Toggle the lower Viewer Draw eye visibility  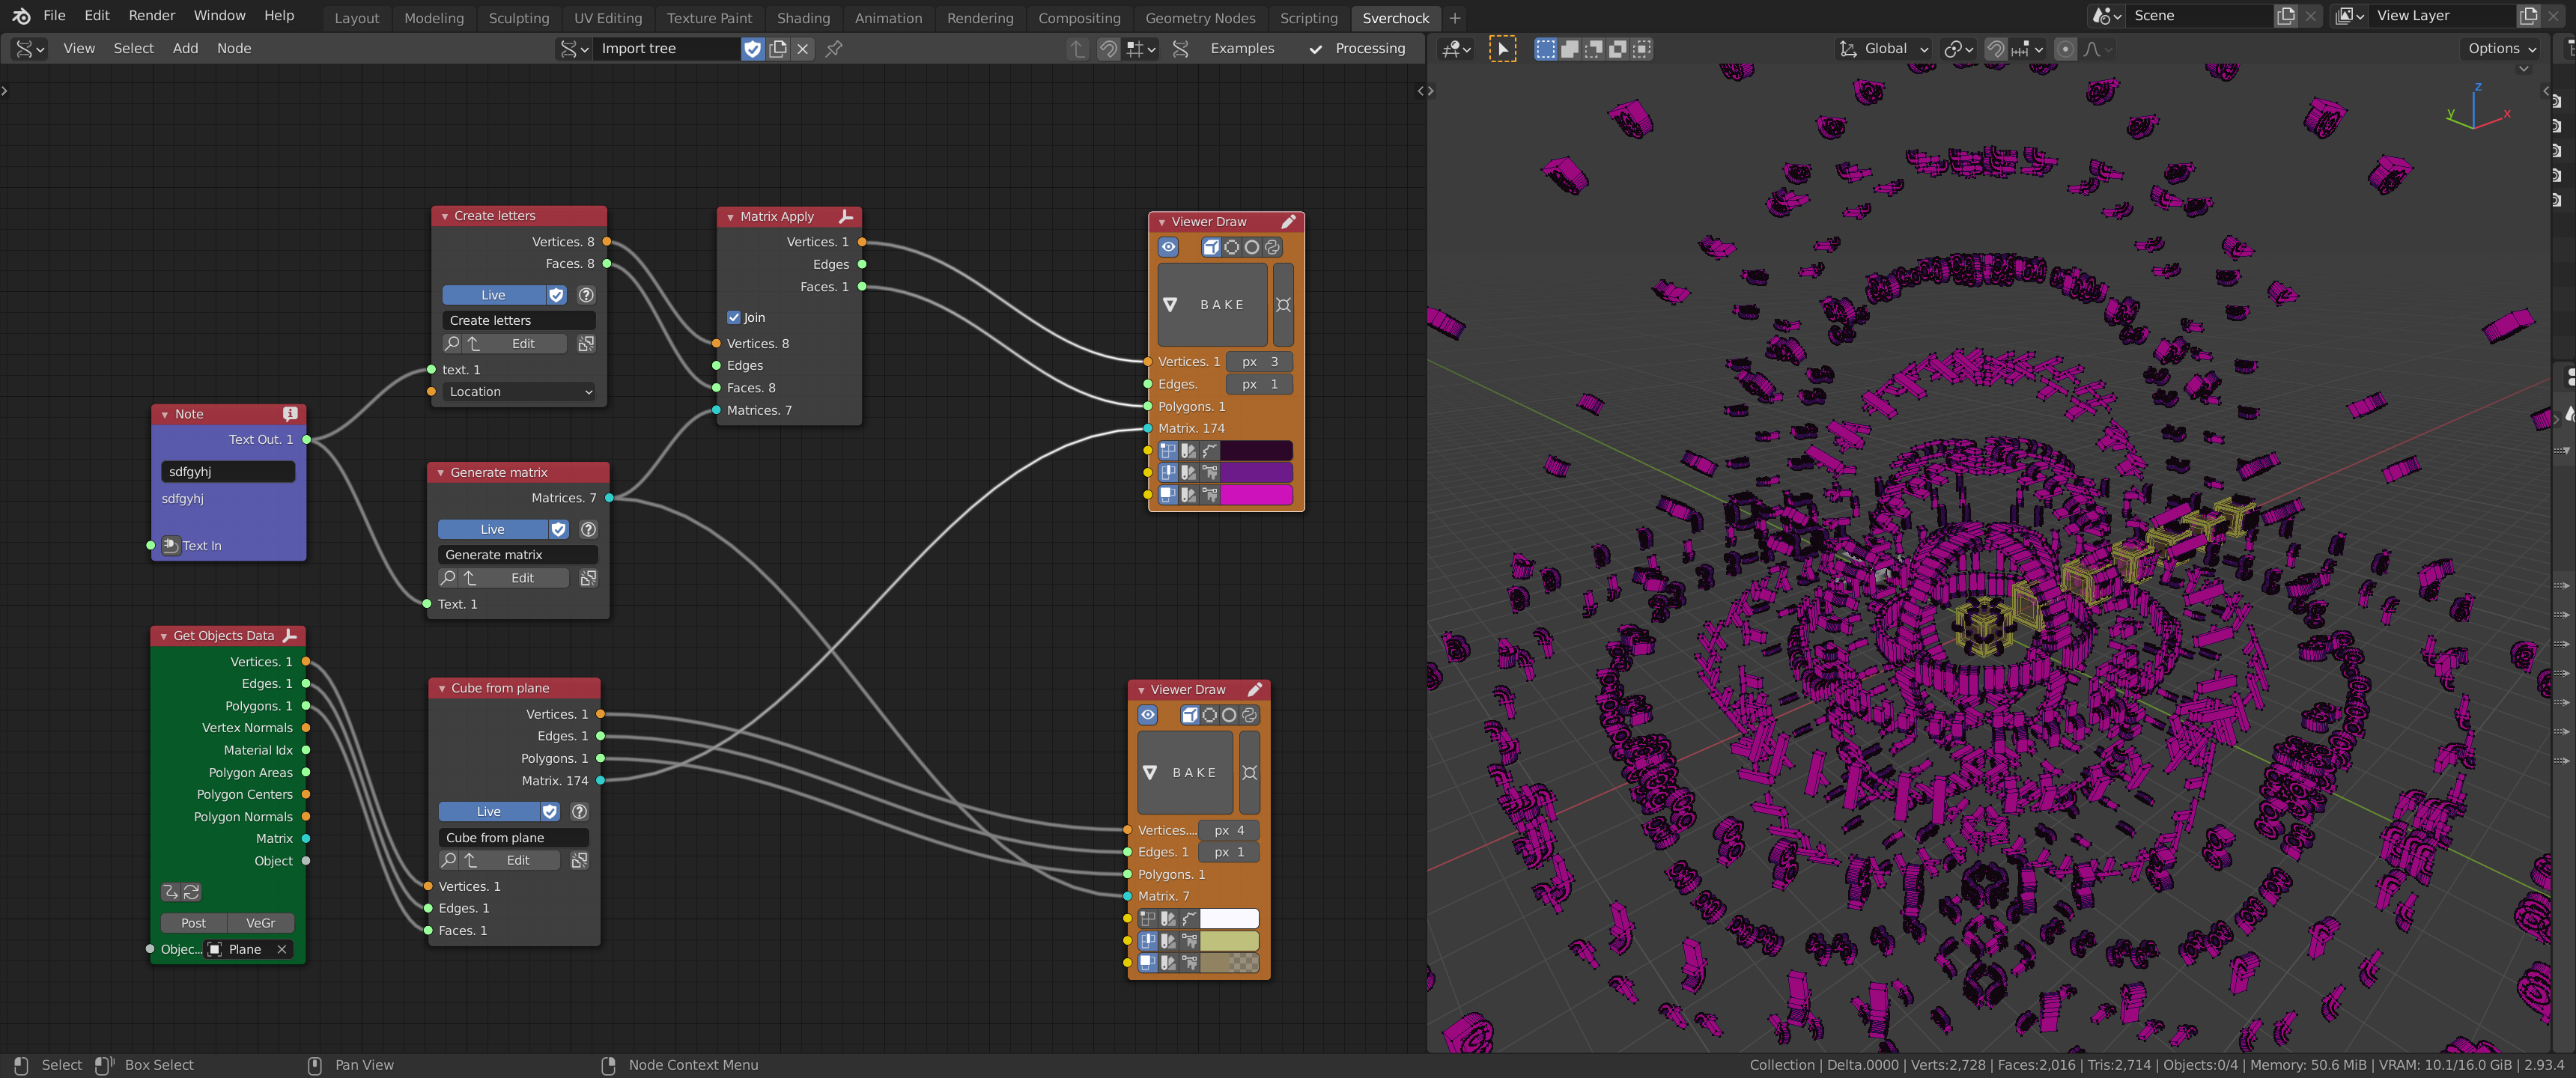click(x=1148, y=715)
